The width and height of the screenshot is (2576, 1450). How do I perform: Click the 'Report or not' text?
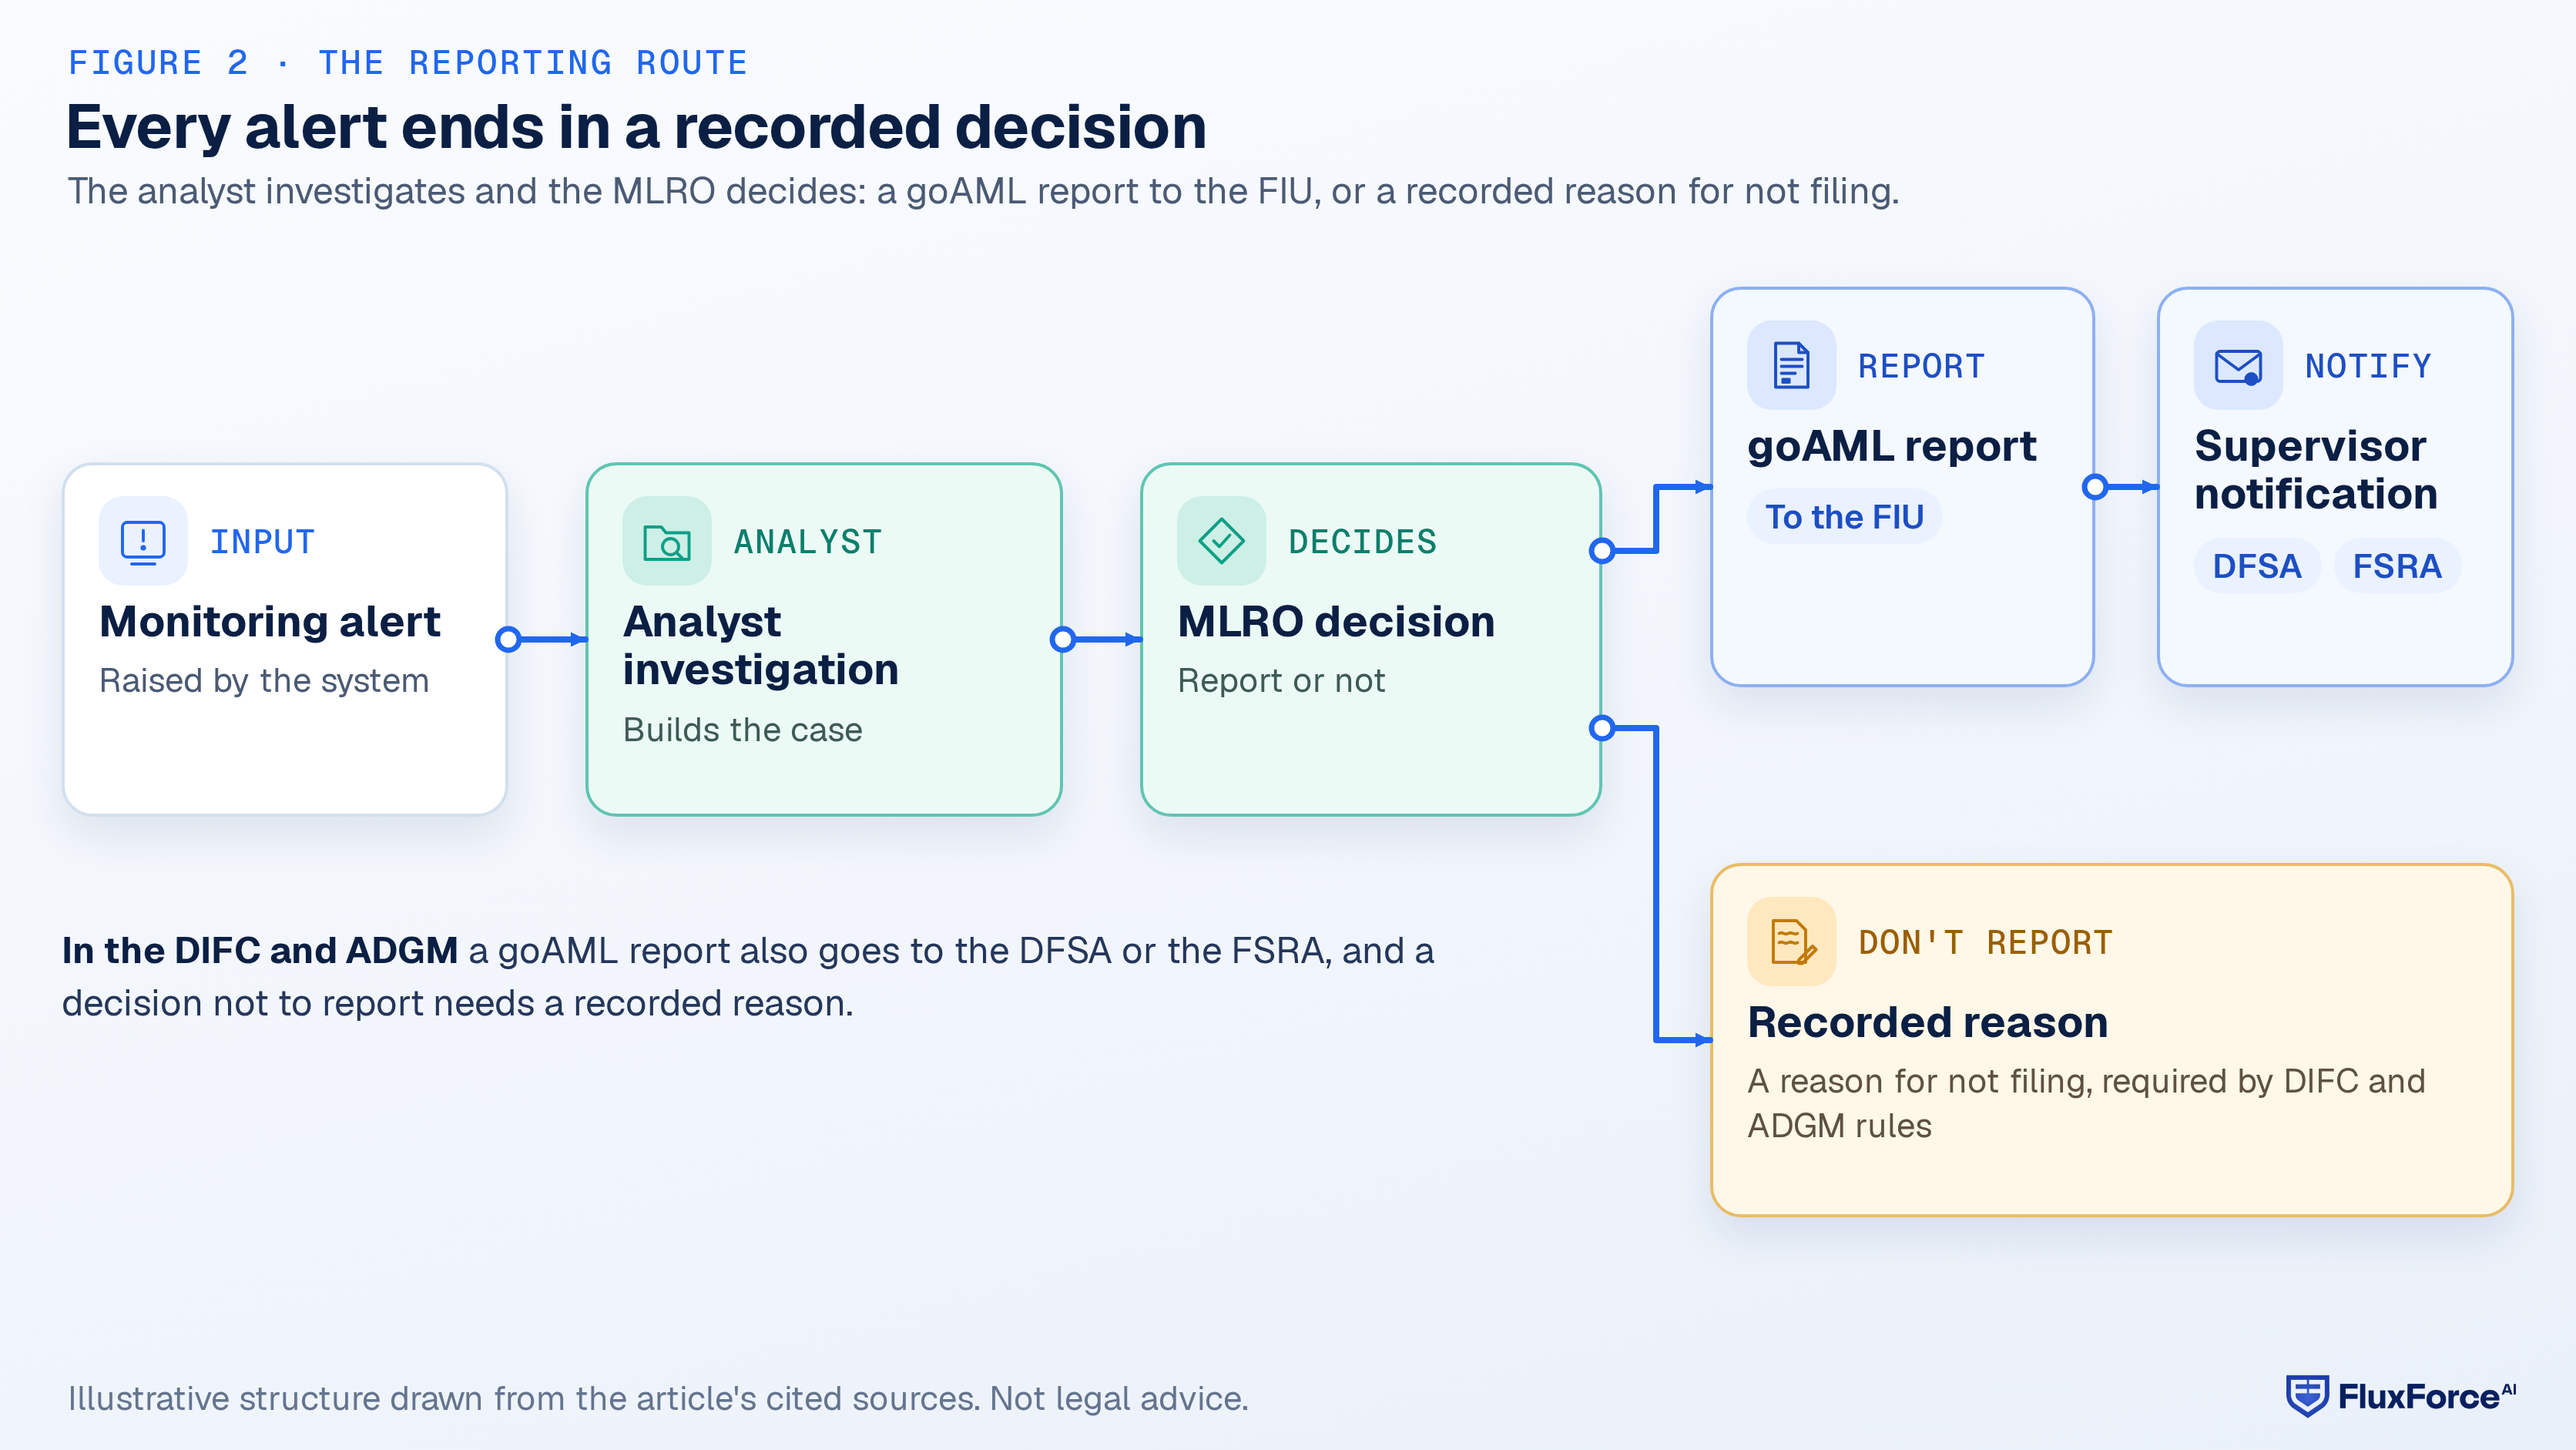coord(1280,681)
